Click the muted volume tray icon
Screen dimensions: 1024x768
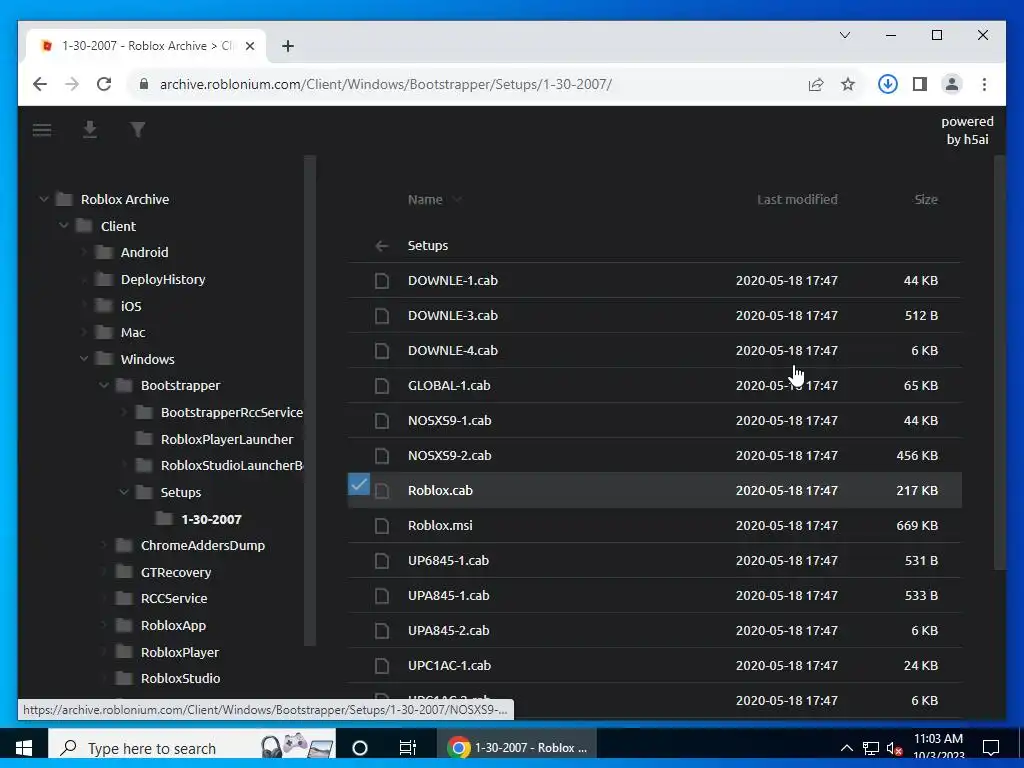tap(894, 748)
